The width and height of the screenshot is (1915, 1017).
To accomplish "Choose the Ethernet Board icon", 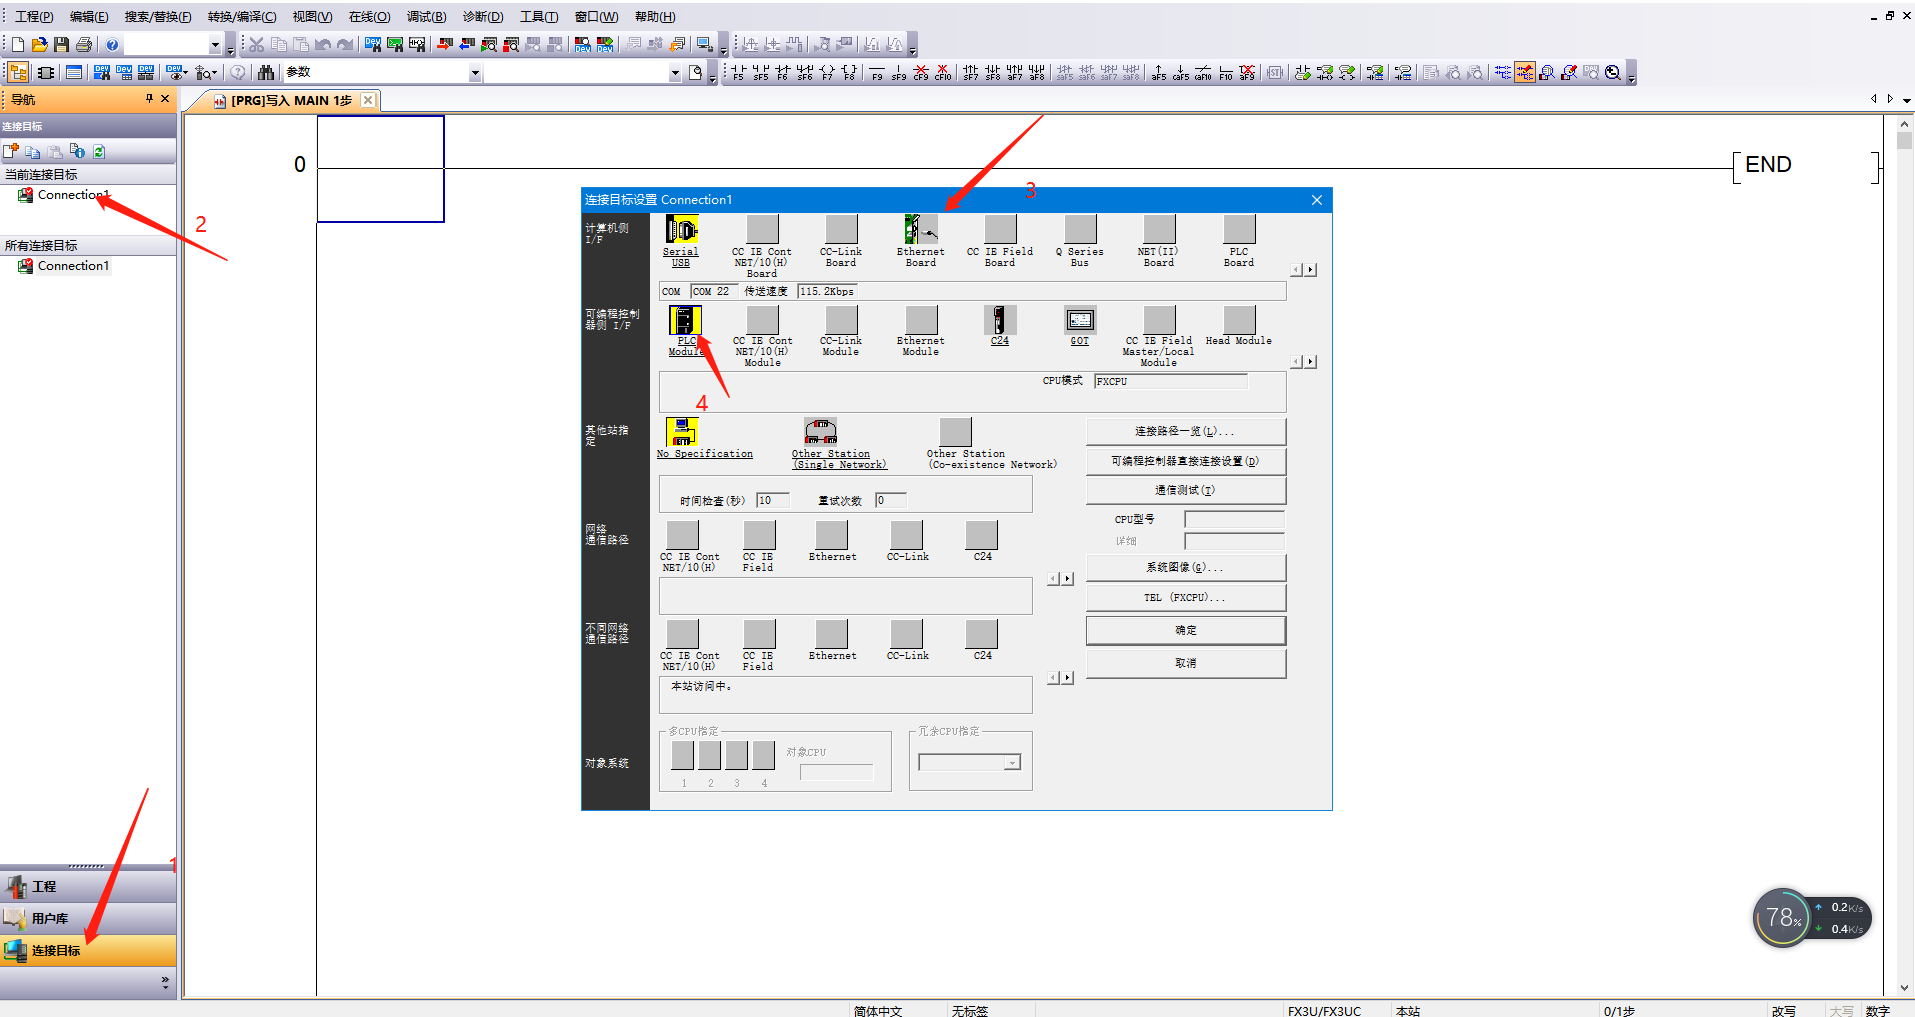I will [x=920, y=230].
